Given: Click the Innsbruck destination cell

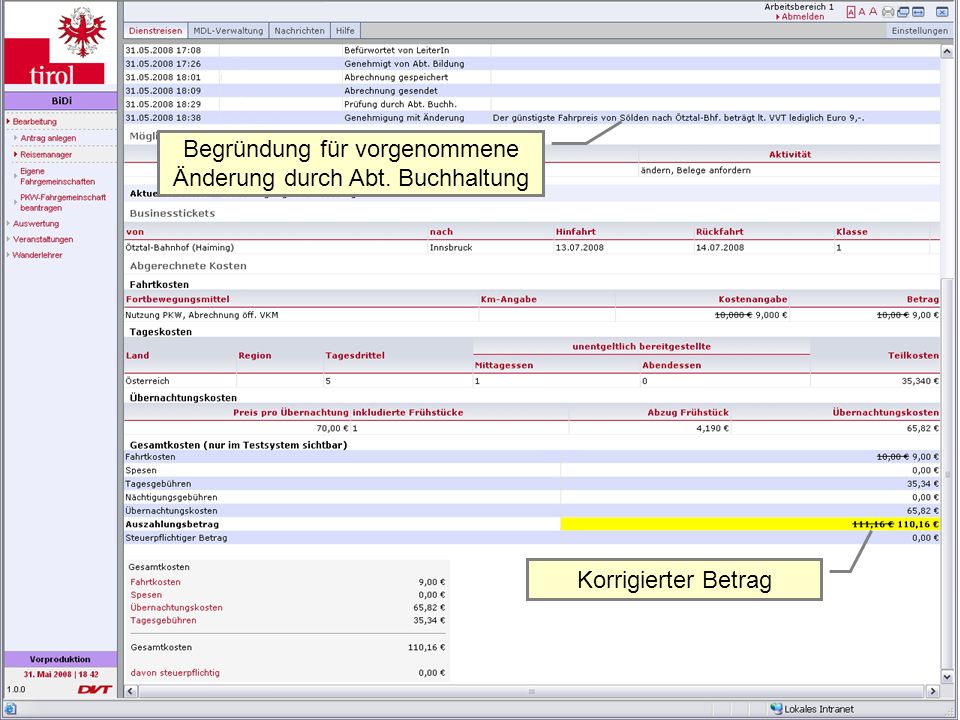Looking at the screenshot, I should point(451,247).
